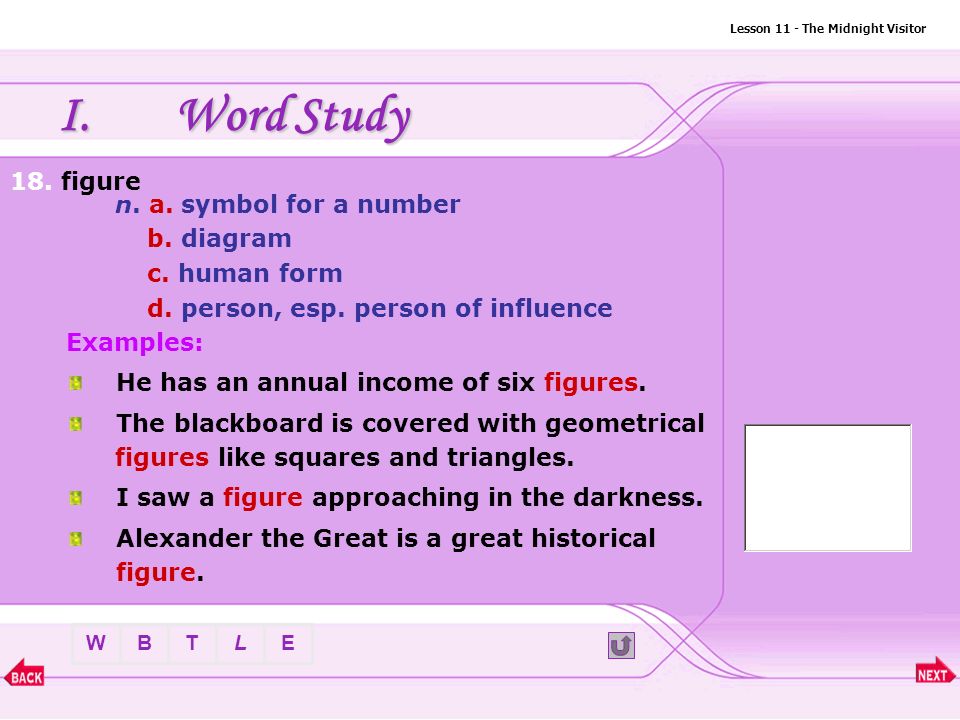Screen dimensions: 960x720
Task: Open the T tab
Action: [192, 643]
